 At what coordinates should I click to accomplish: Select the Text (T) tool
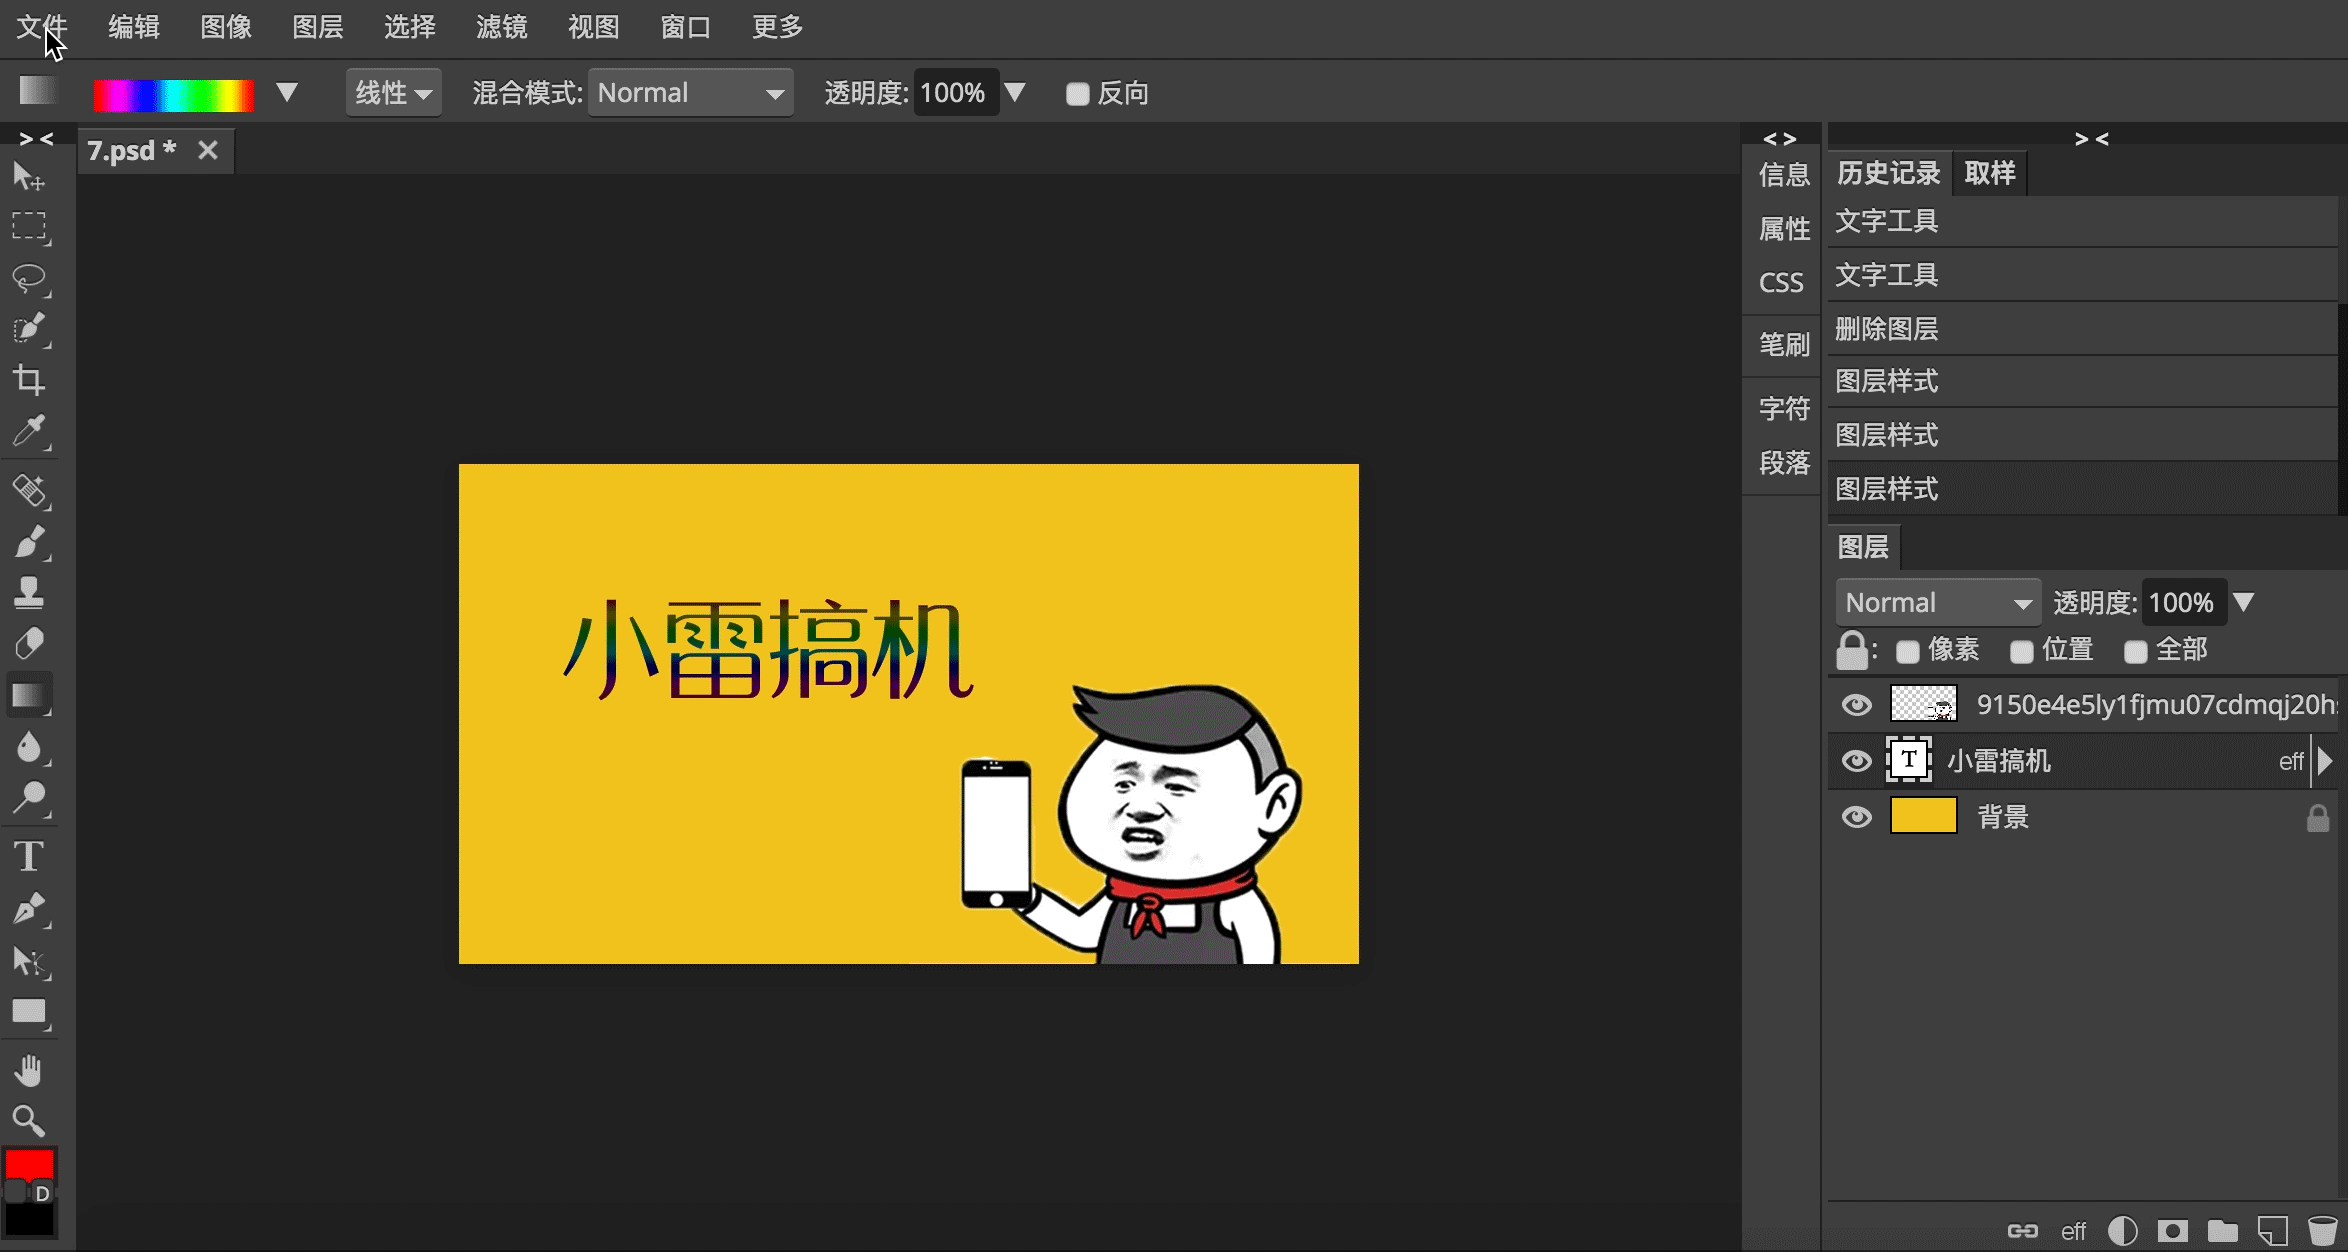coord(28,857)
